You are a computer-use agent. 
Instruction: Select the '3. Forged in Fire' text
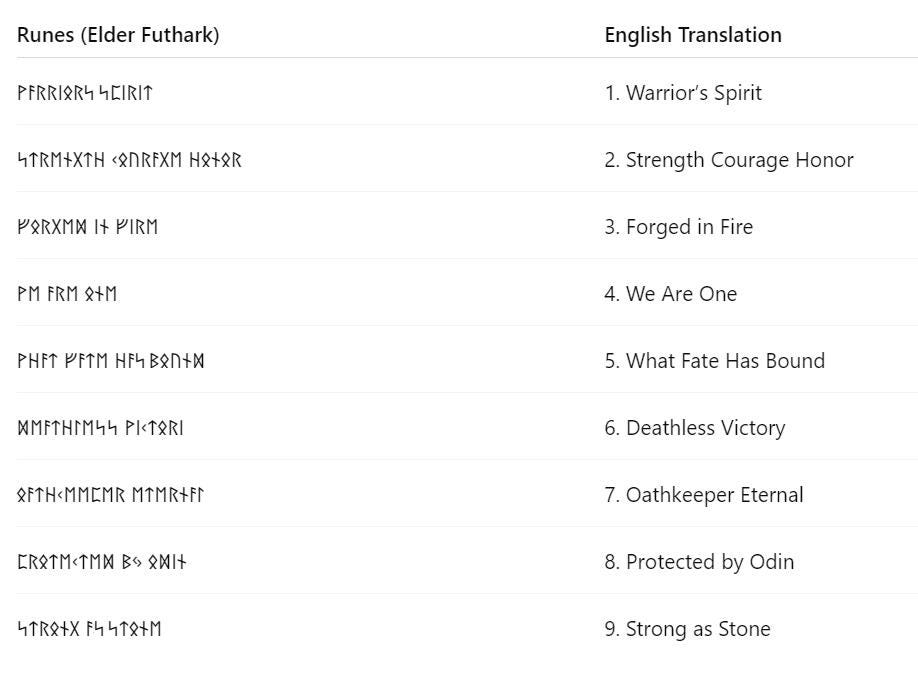click(679, 227)
